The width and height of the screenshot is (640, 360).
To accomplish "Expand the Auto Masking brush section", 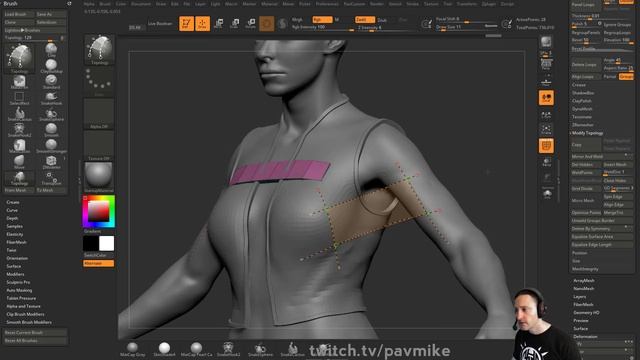I will (19, 290).
